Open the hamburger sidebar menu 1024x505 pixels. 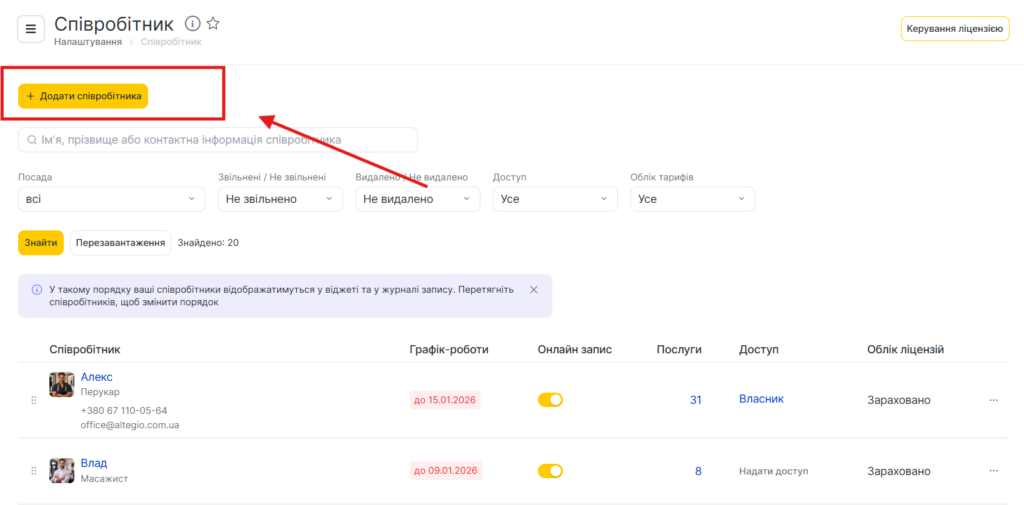(x=30, y=30)
